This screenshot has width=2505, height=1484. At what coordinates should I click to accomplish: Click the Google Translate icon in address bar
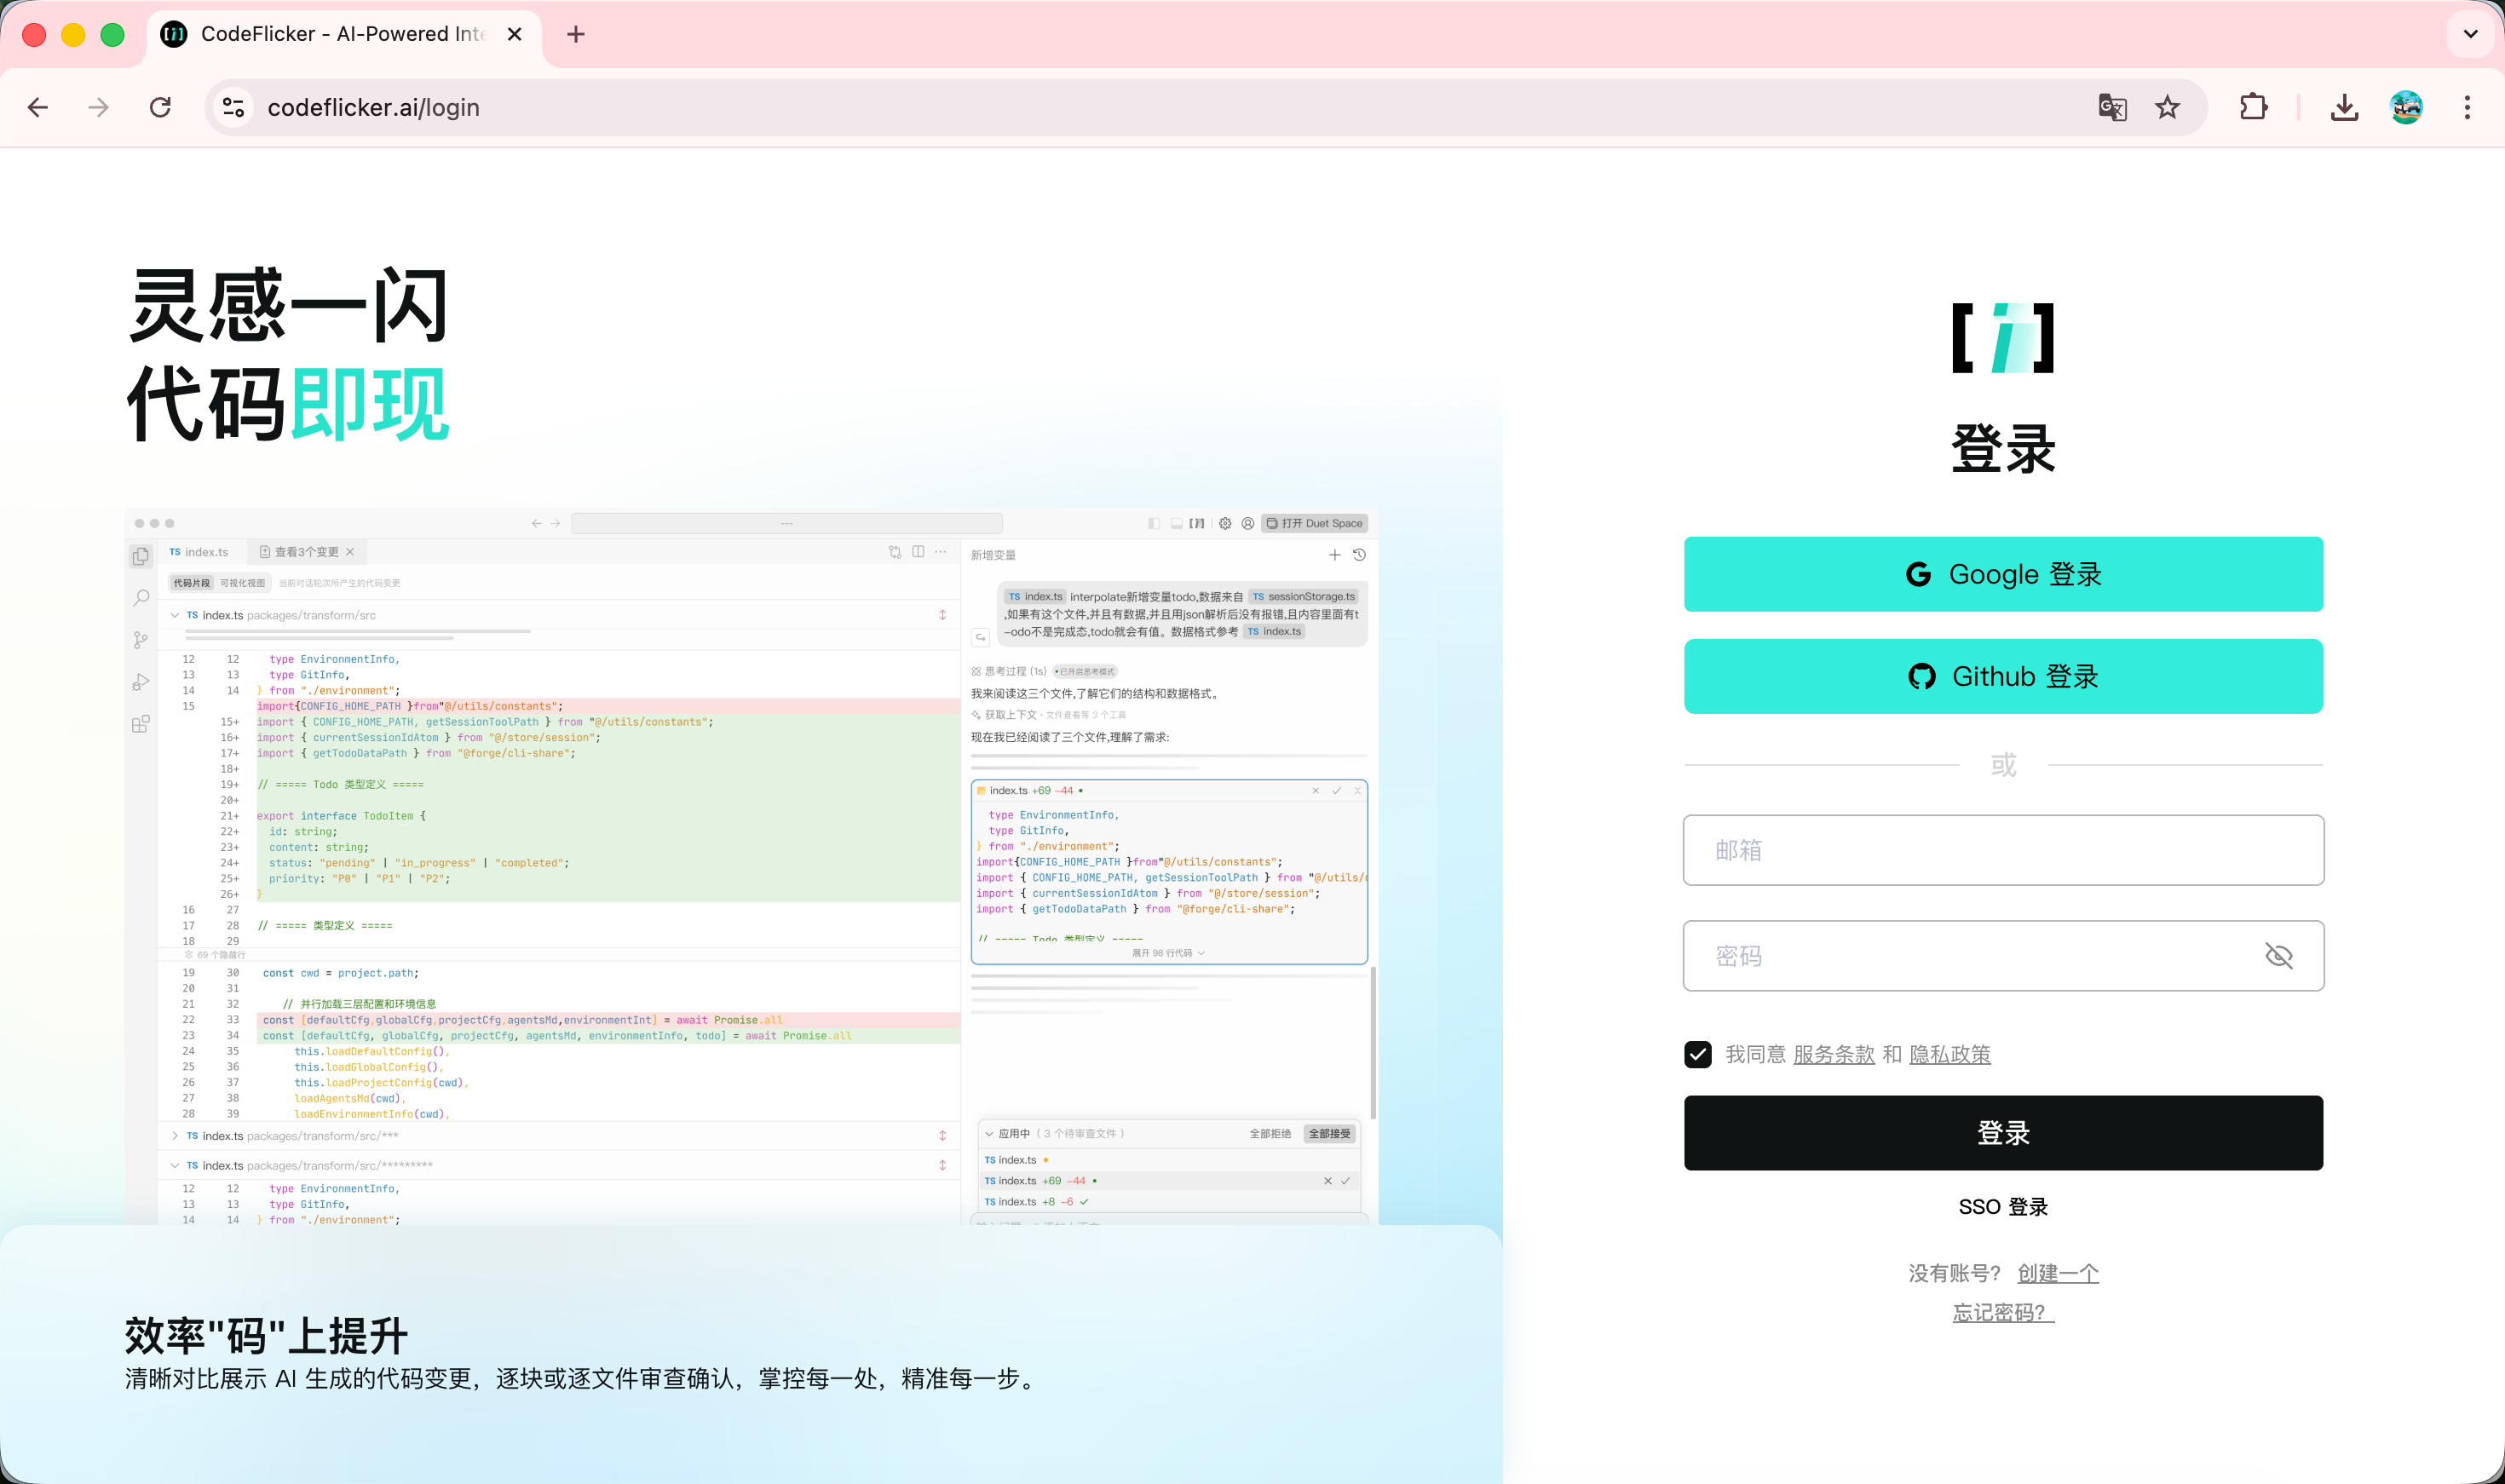point(2111,107)
